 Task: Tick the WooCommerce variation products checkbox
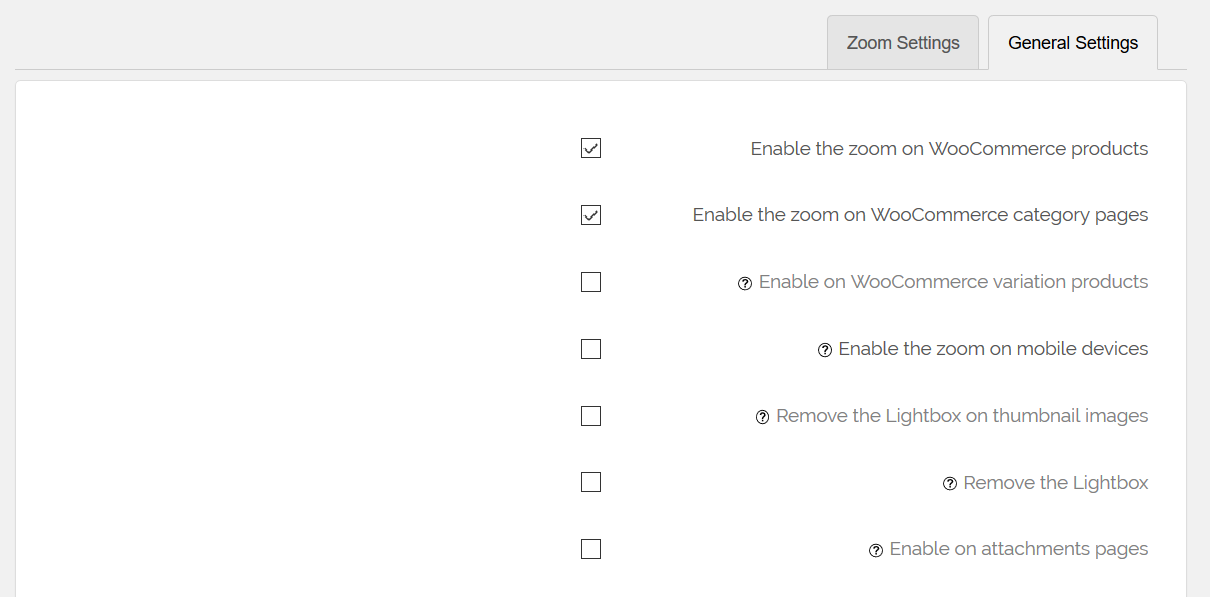591,282
